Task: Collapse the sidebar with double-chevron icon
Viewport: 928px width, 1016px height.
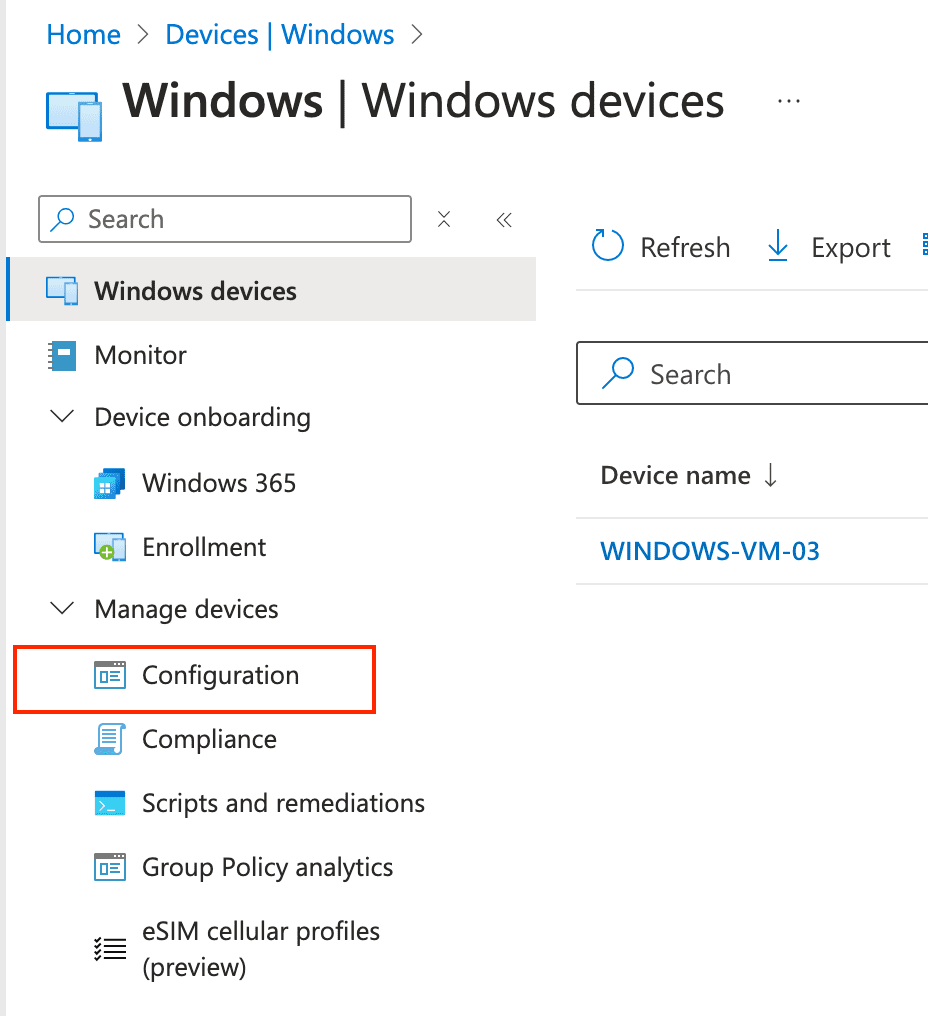Action: 504,219
